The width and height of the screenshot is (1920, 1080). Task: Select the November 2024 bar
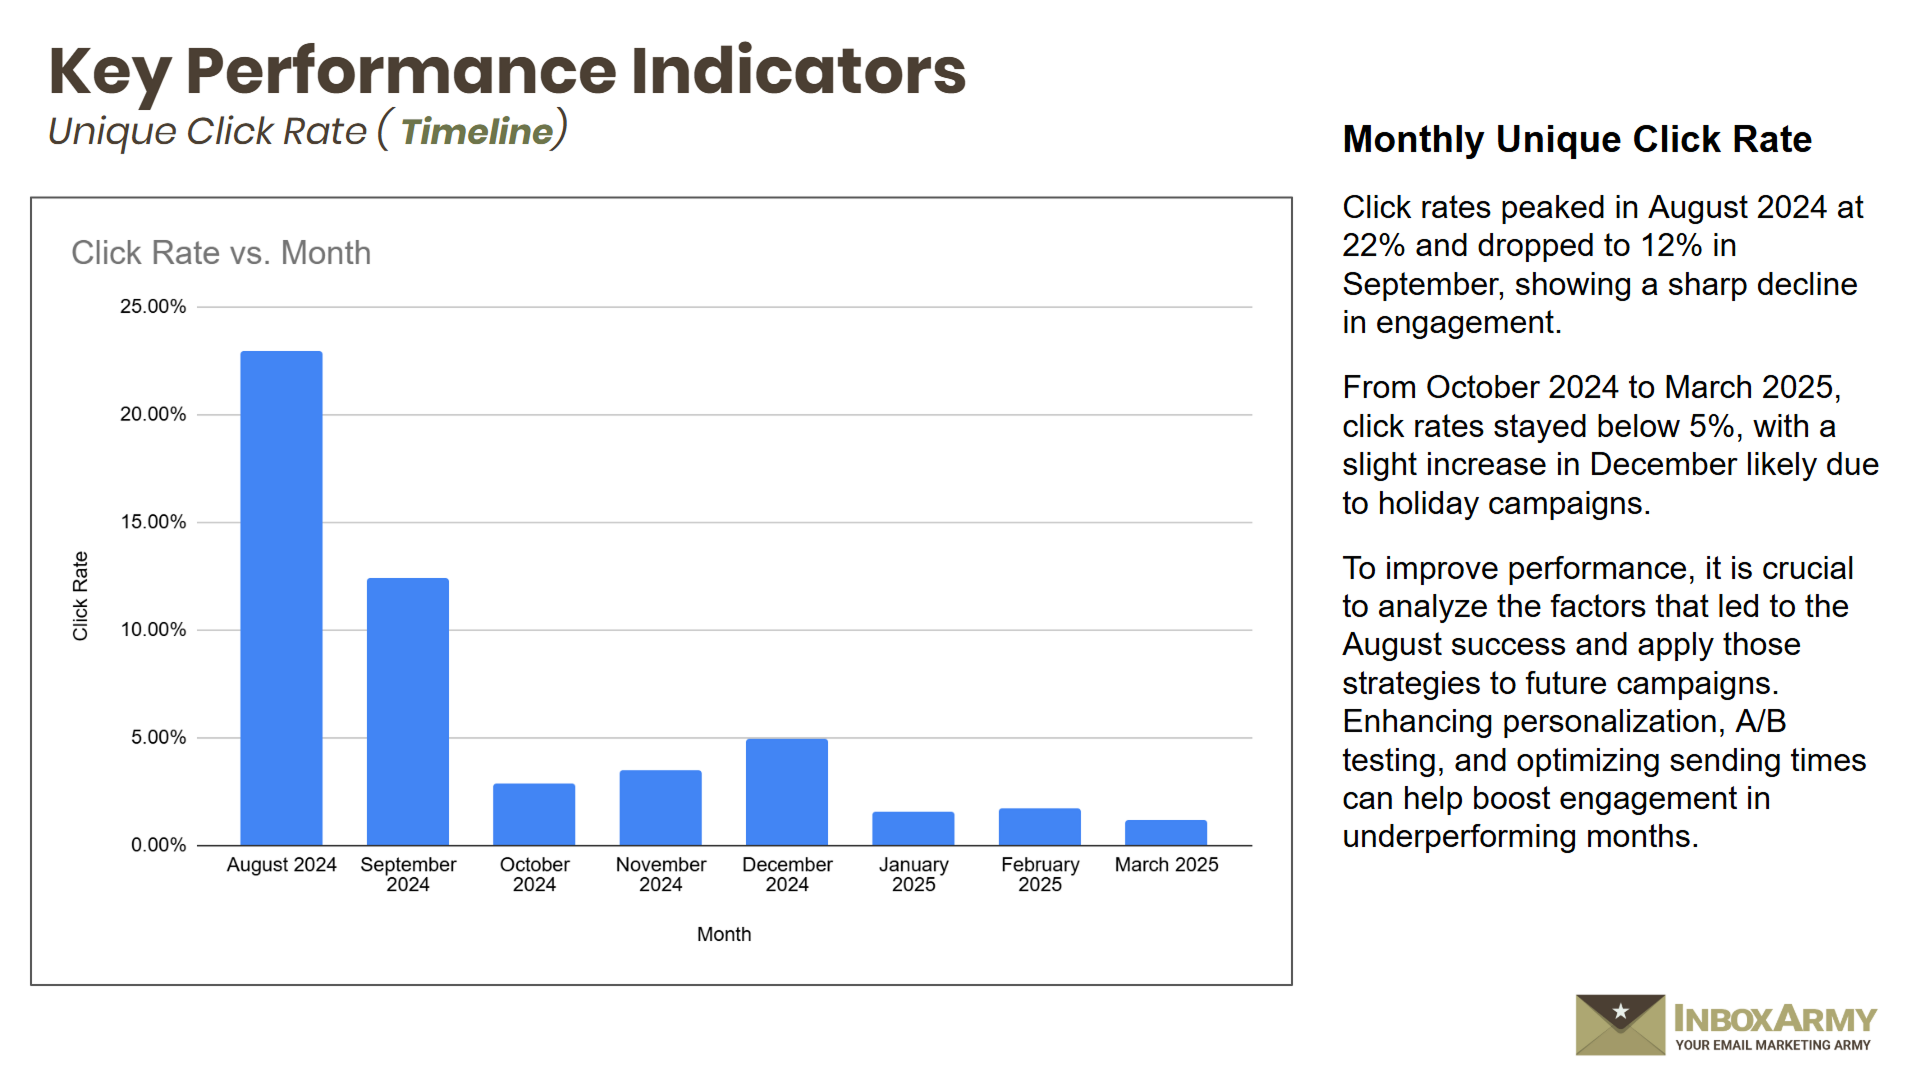660,807
